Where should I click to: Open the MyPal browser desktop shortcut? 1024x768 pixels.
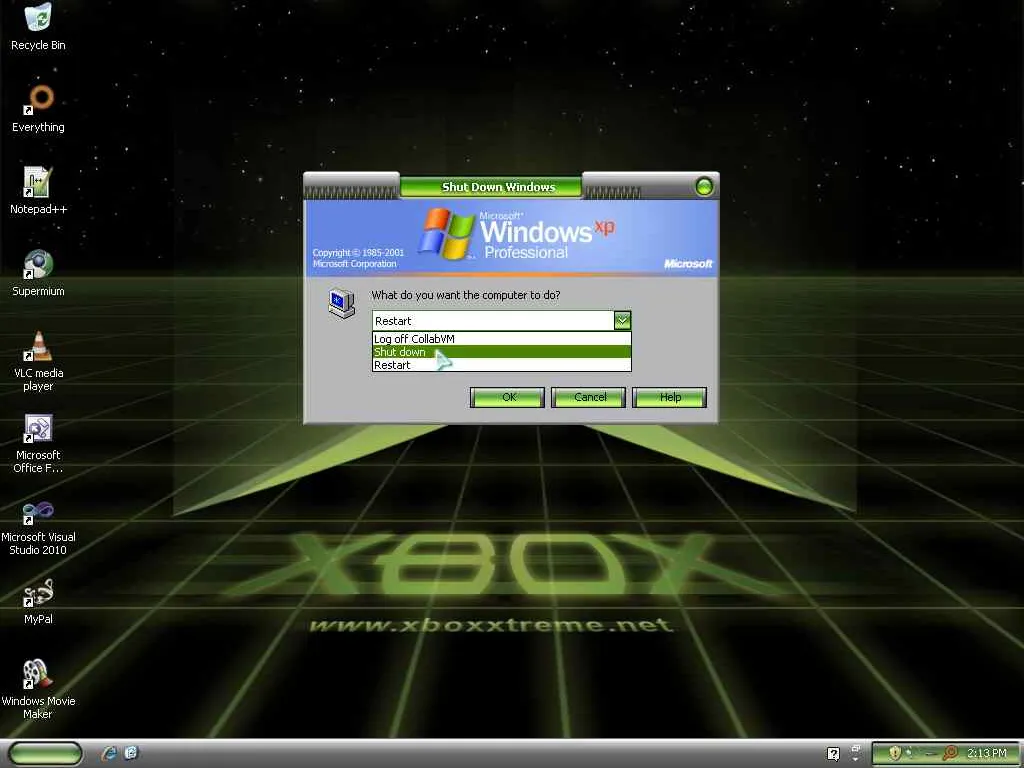pyautogui.click(x=38, y=601)
